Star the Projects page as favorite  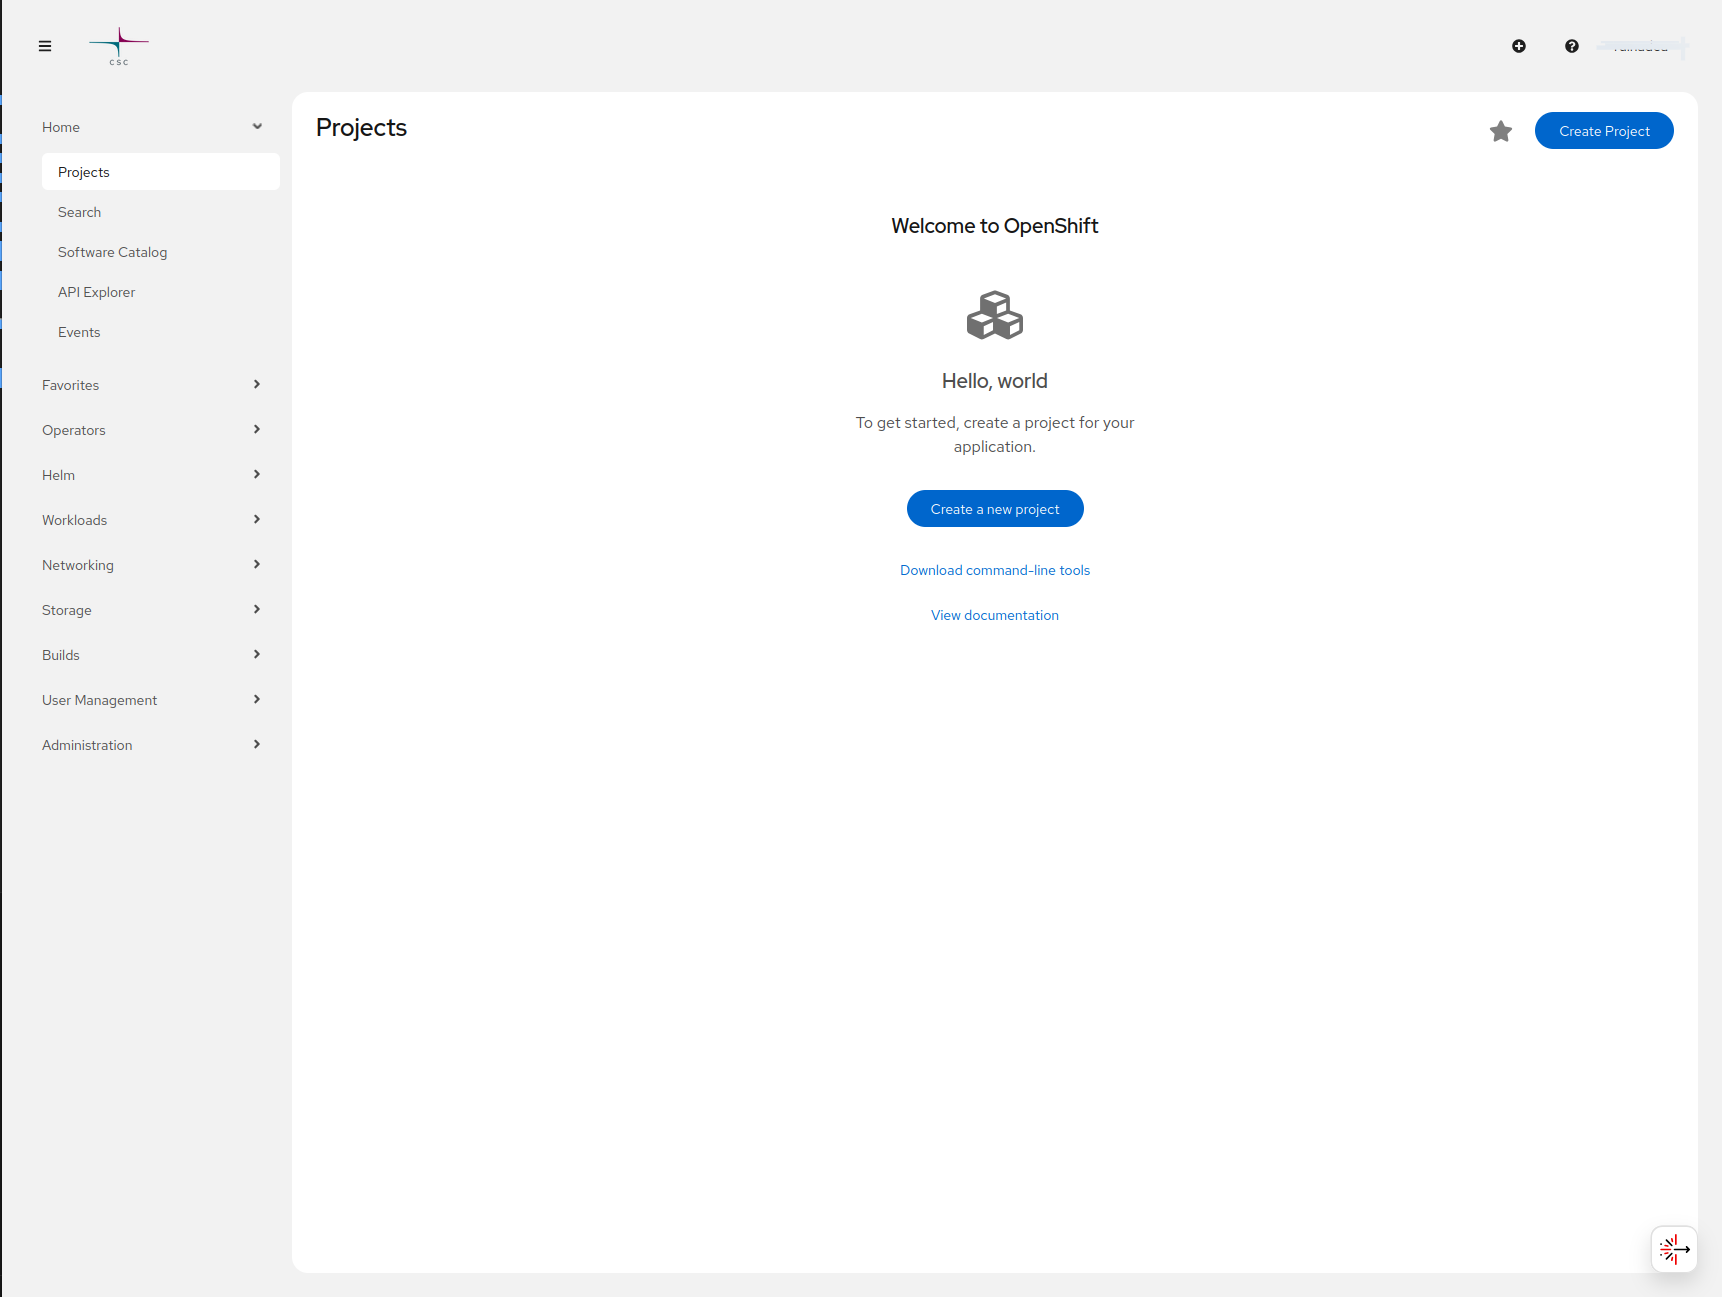pyautogui.click(x=1500, y=131)
